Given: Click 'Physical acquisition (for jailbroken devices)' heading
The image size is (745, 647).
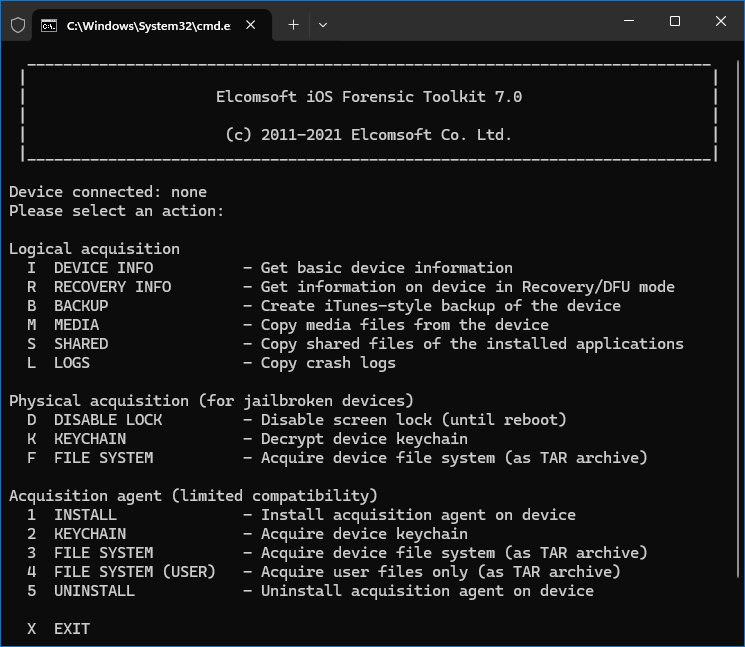Looking at the screenshot, I should point(211,401).
